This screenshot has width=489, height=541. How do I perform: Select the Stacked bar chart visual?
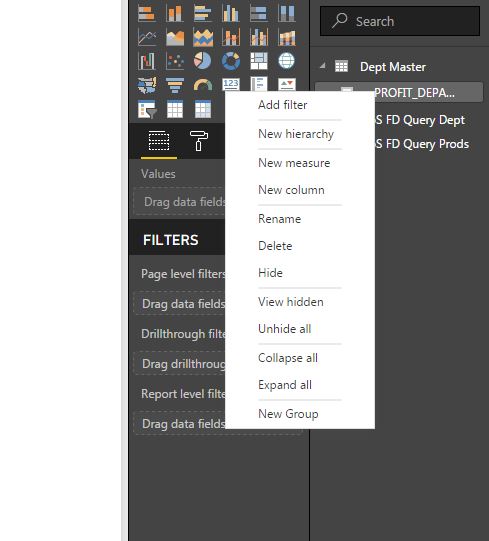click(147, 13)
